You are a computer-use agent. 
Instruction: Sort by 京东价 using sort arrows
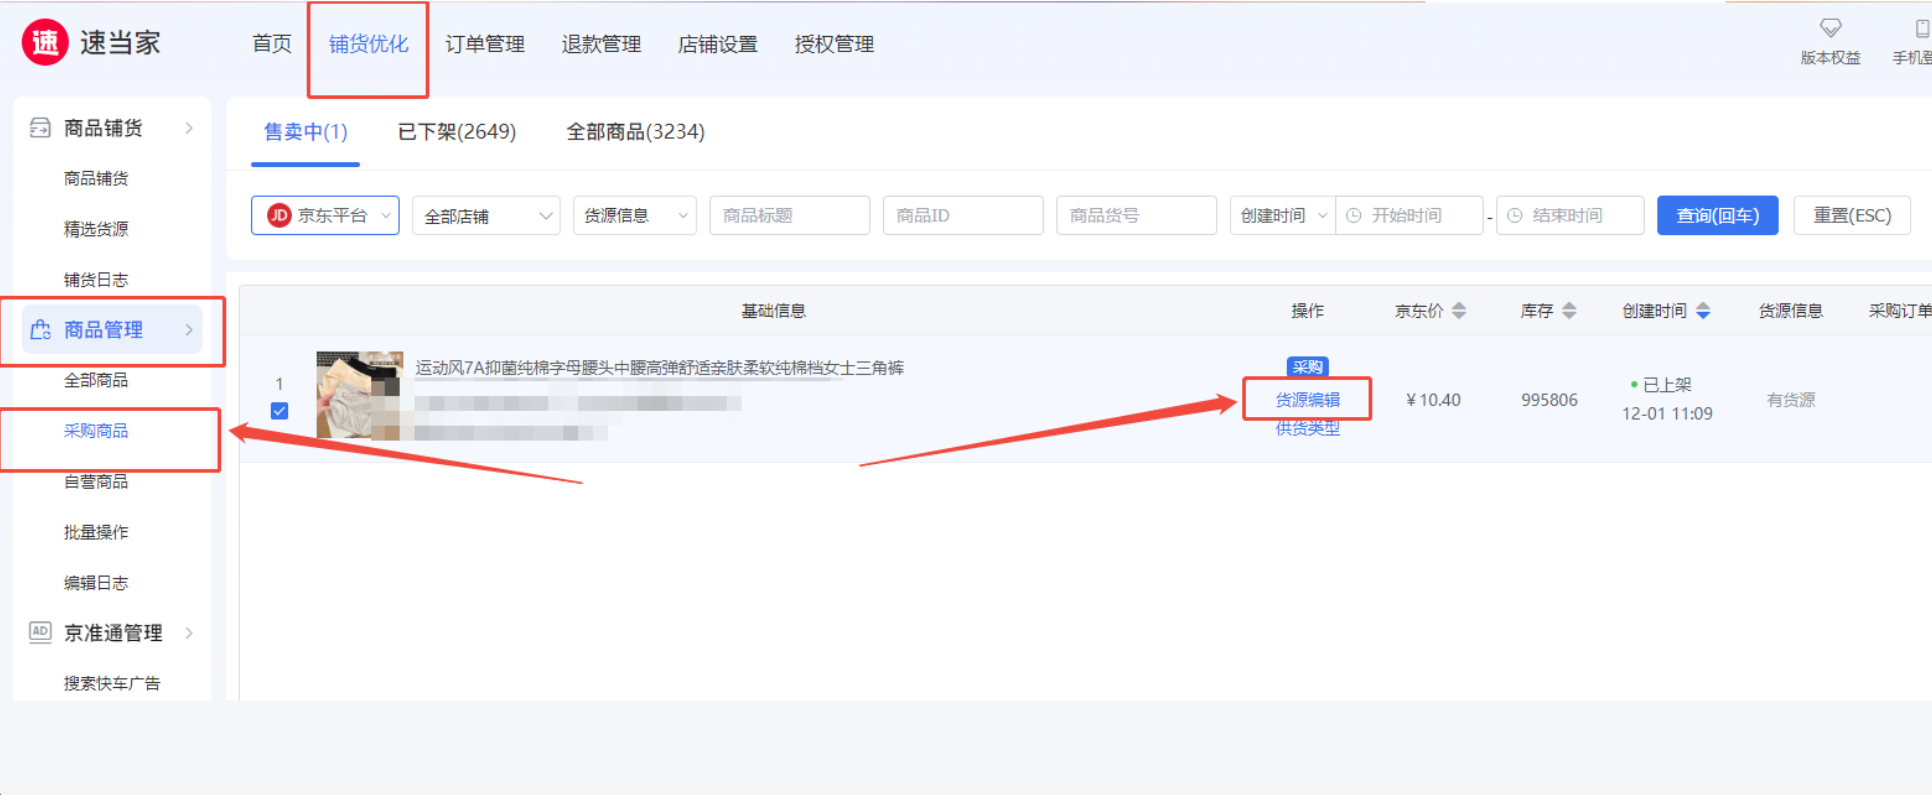pos(1459,311)
